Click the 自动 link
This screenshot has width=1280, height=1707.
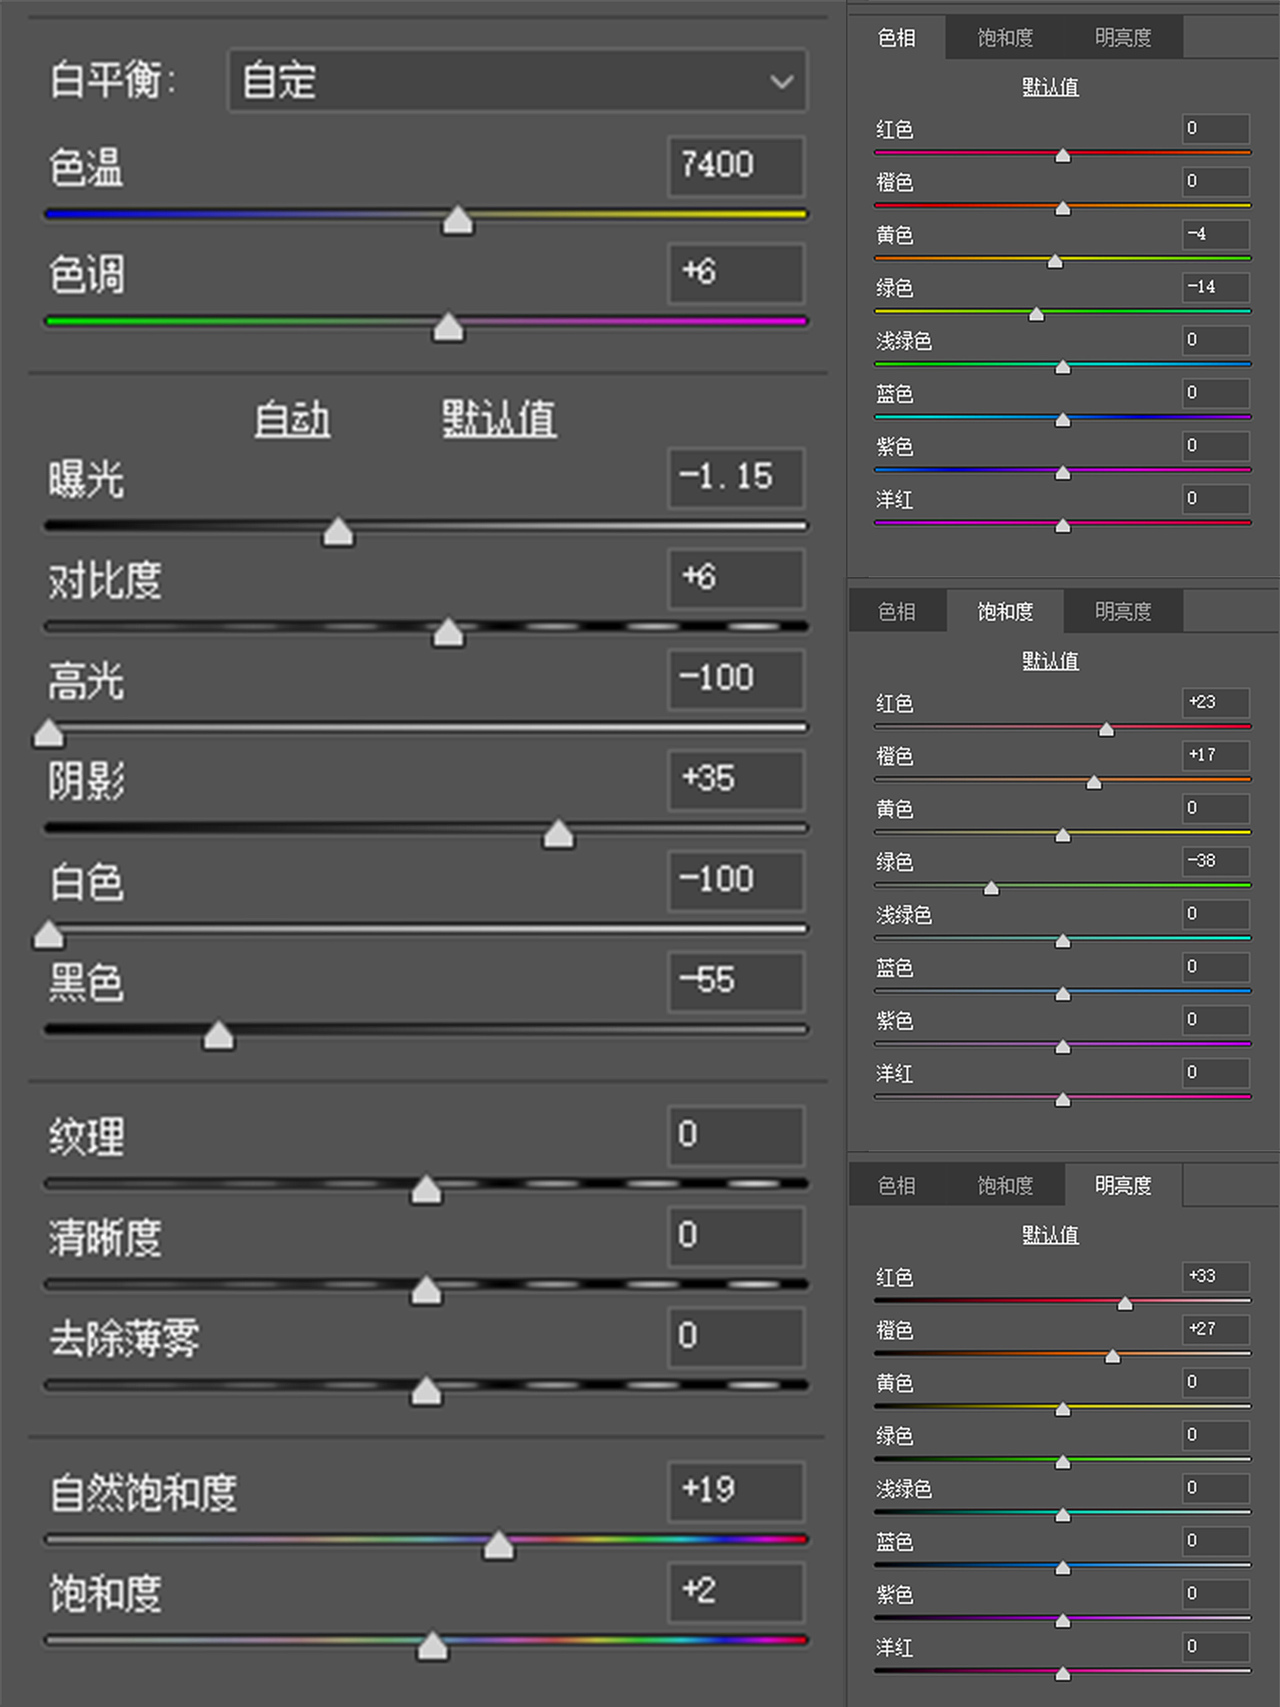292,419
